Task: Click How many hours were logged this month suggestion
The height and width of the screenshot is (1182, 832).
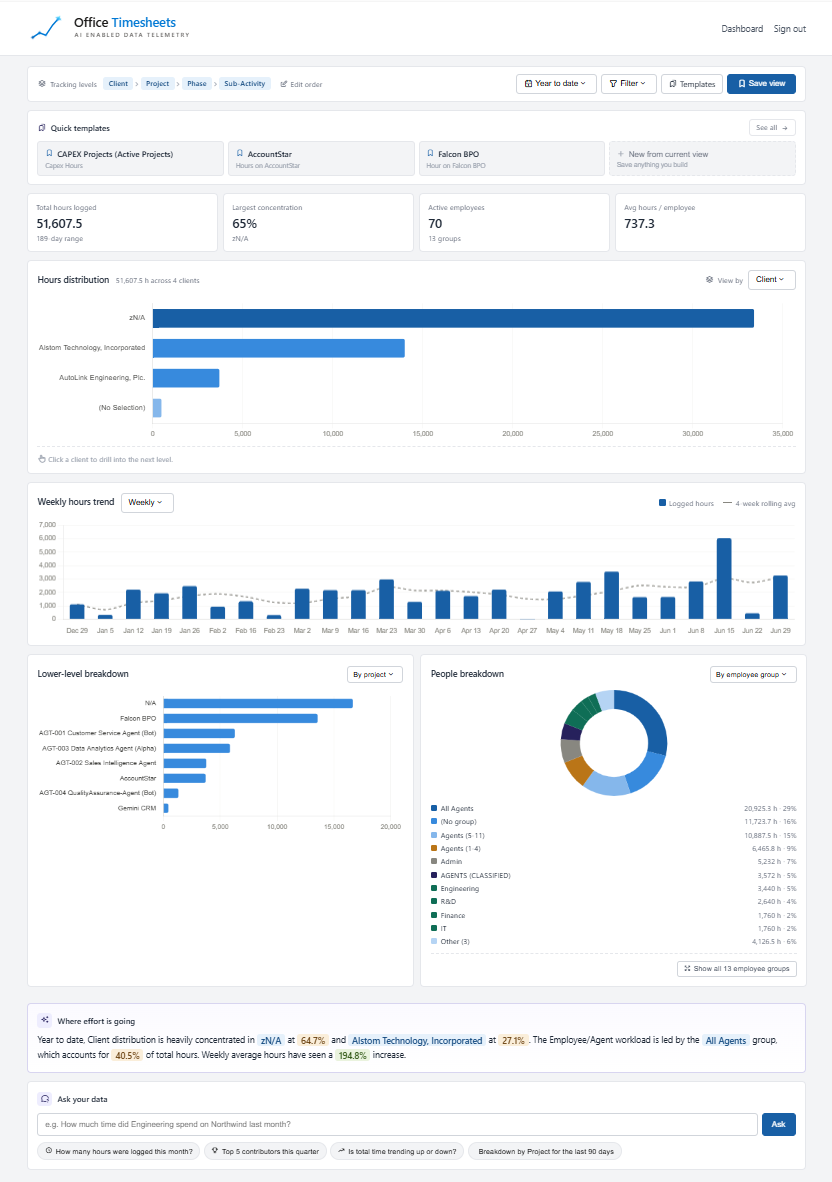Action: pos(119,1151)
